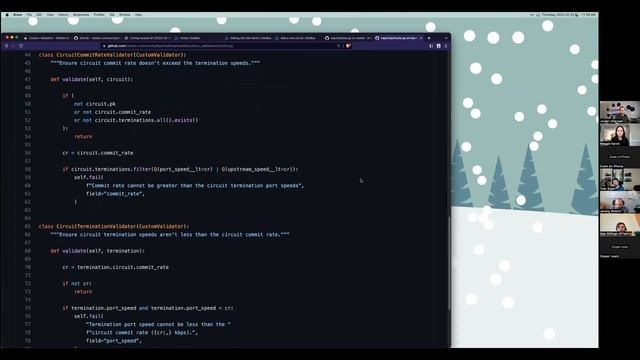This screenshot has height=360, width=640.
Task: Open the Brave main menu icon
Action: click(x=446, y=46)
